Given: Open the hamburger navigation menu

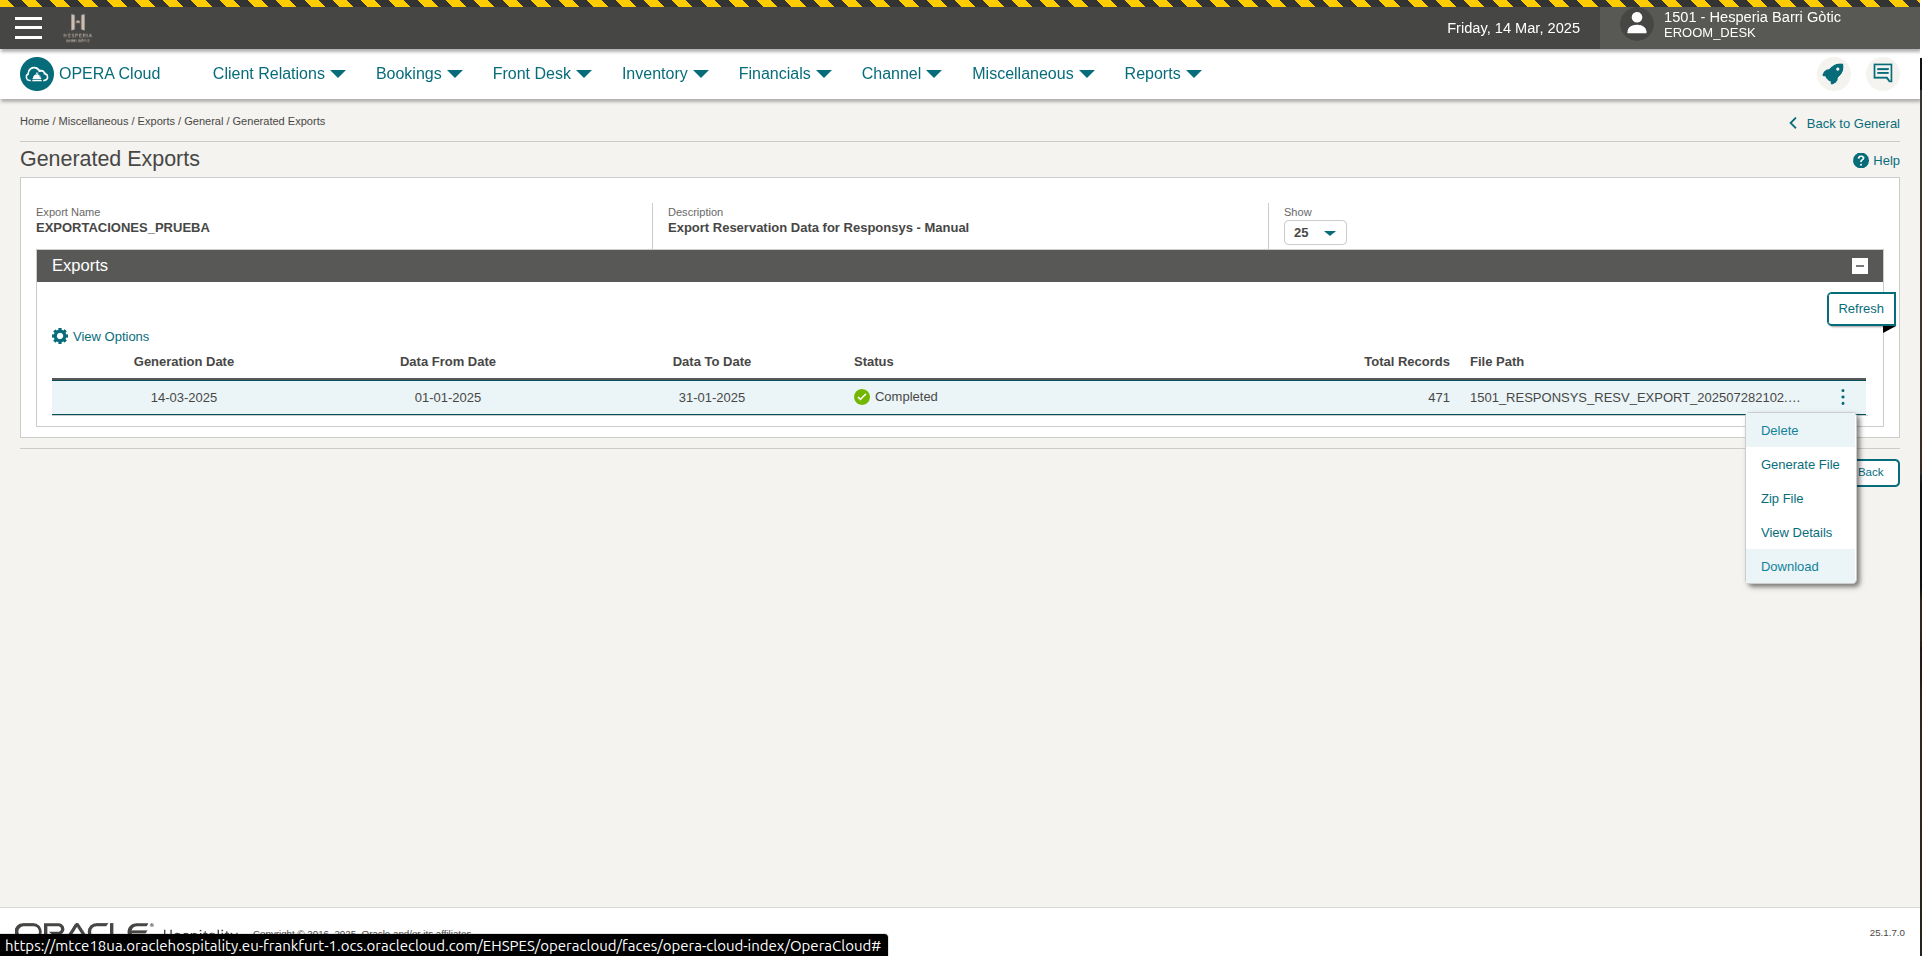Looking at the screenshot, I should (x=28, y=28).
